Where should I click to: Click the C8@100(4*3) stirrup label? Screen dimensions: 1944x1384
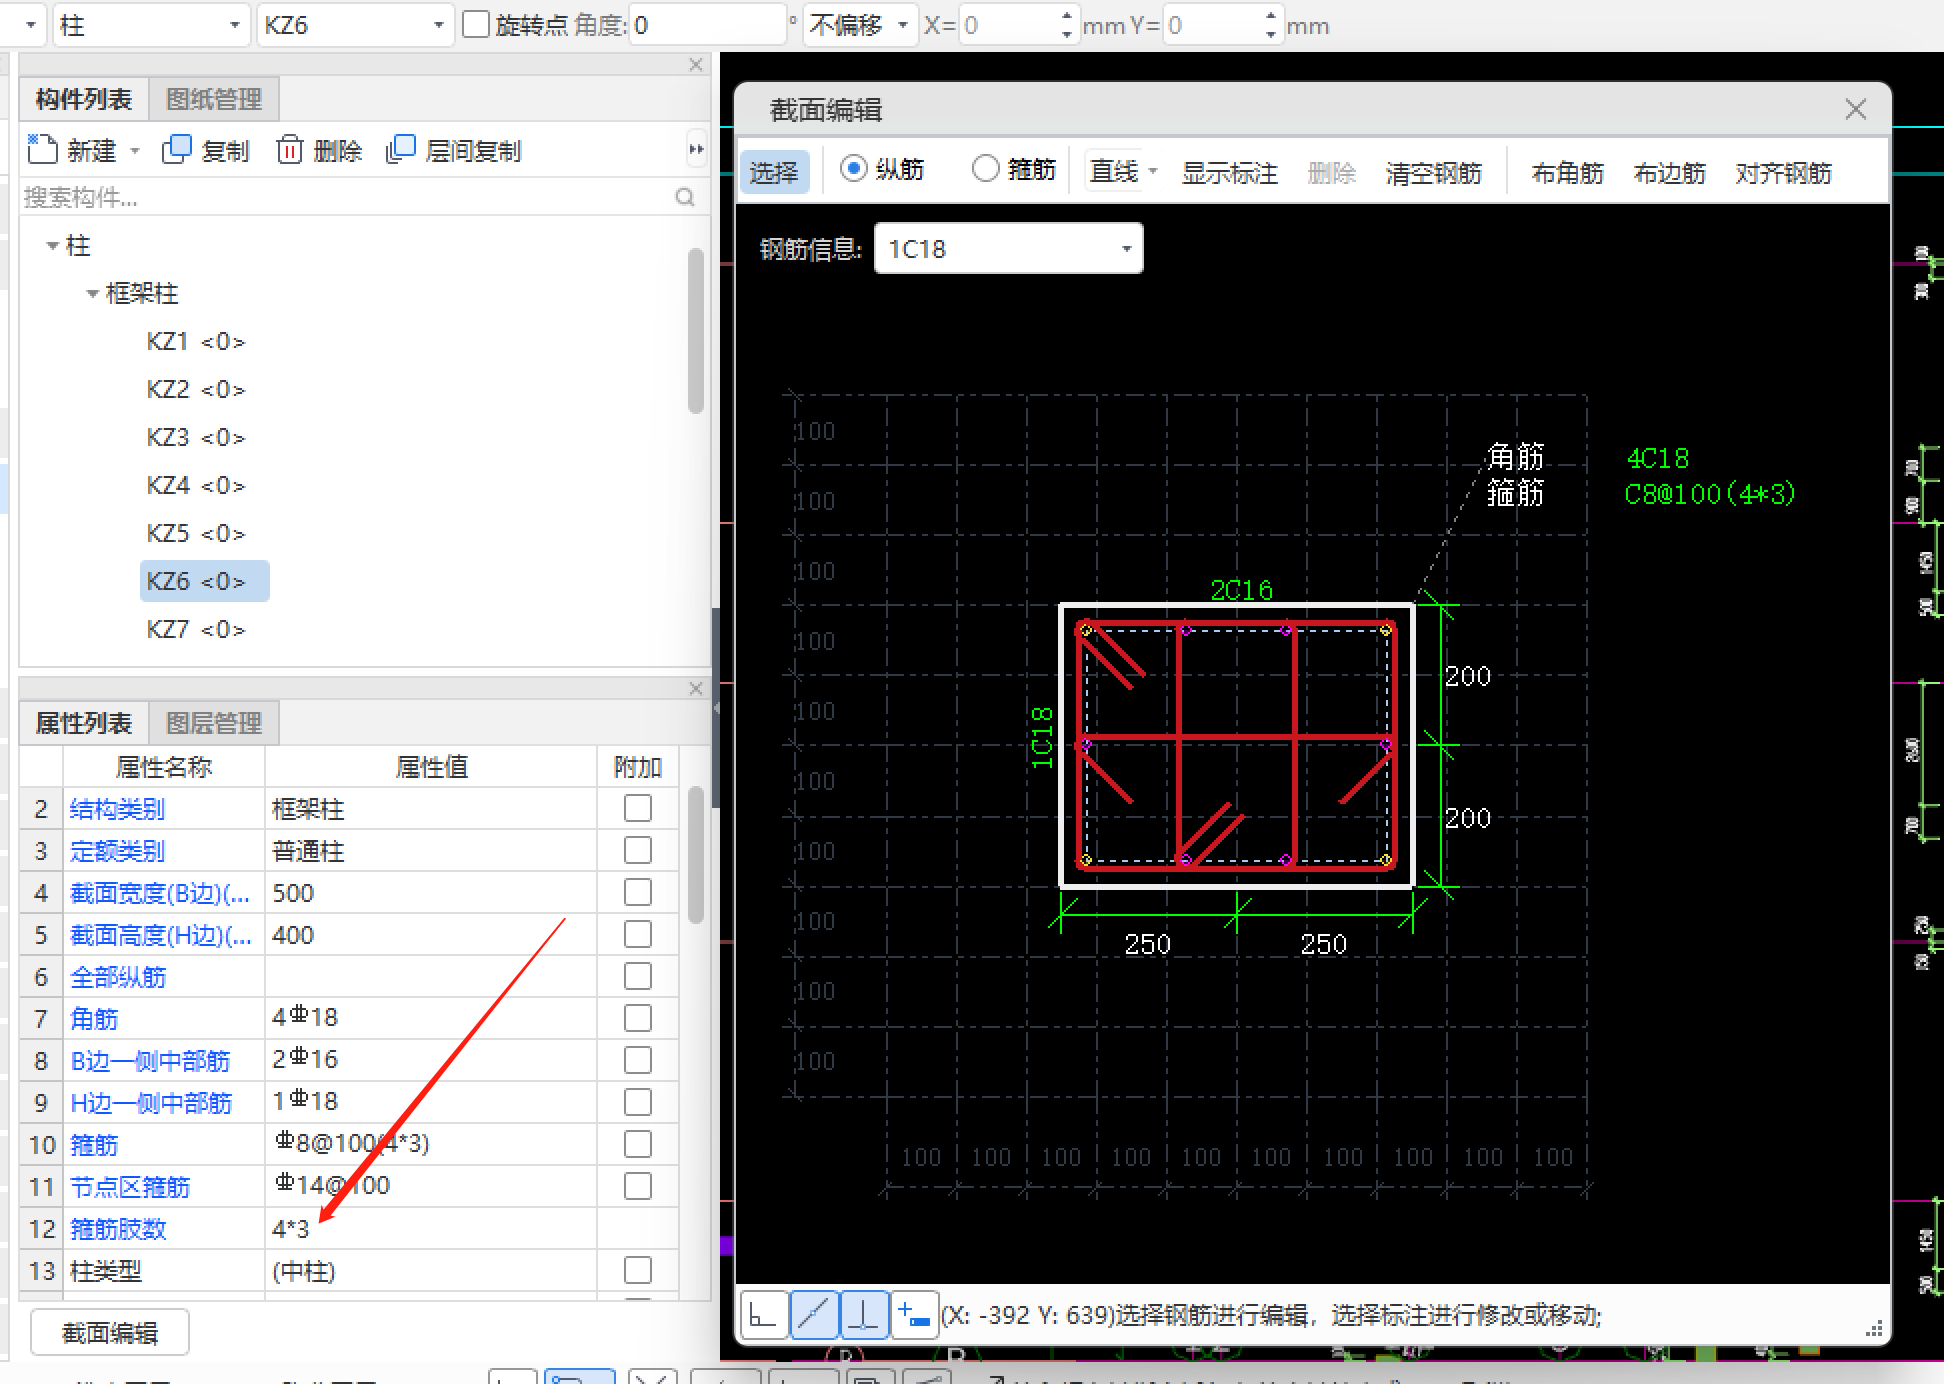point(1710,494)
